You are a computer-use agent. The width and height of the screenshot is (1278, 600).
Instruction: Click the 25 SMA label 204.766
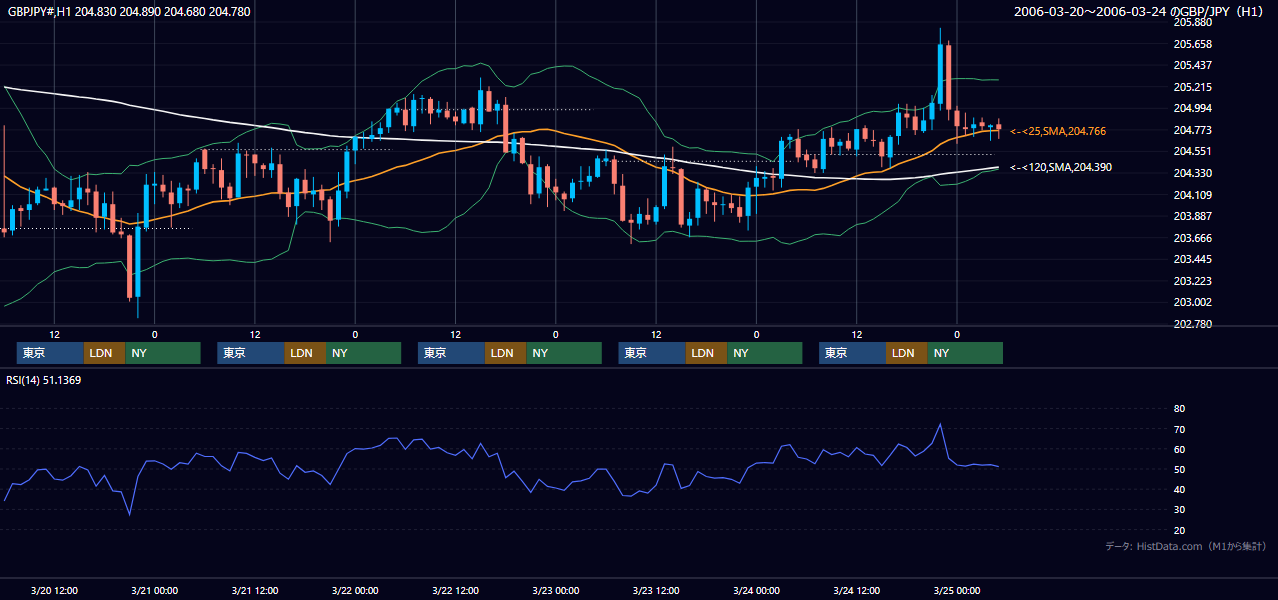(1058, 131)
